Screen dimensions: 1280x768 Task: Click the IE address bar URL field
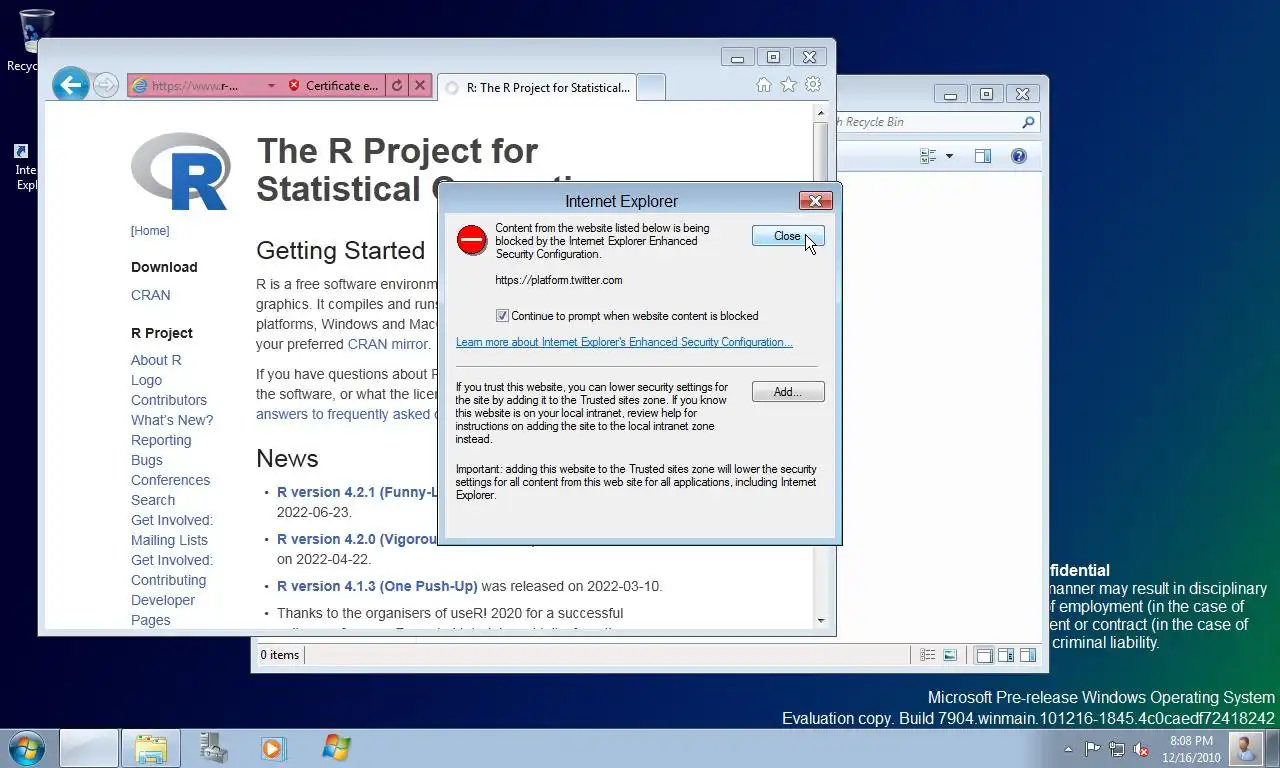[x=196, y=86]
